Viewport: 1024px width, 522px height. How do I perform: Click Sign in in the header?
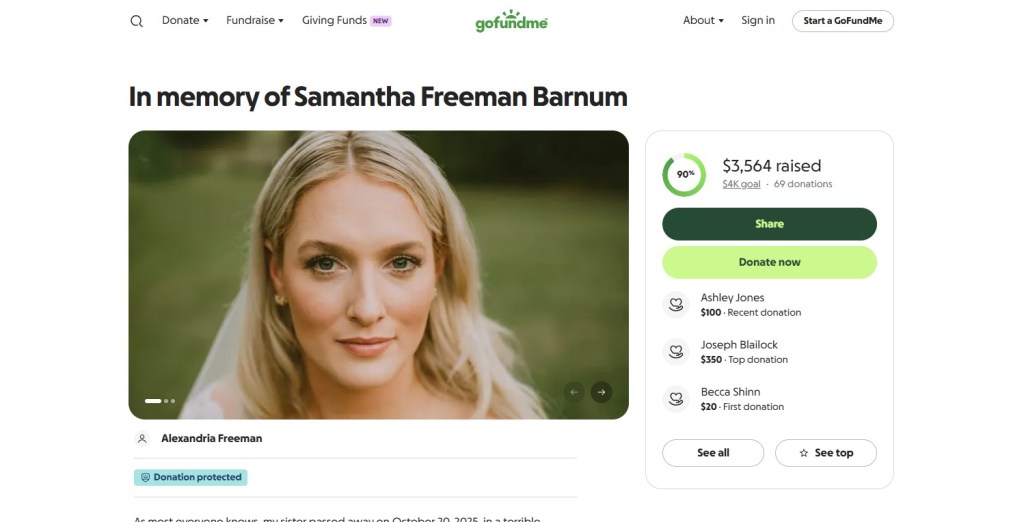(x=758, y=21)
